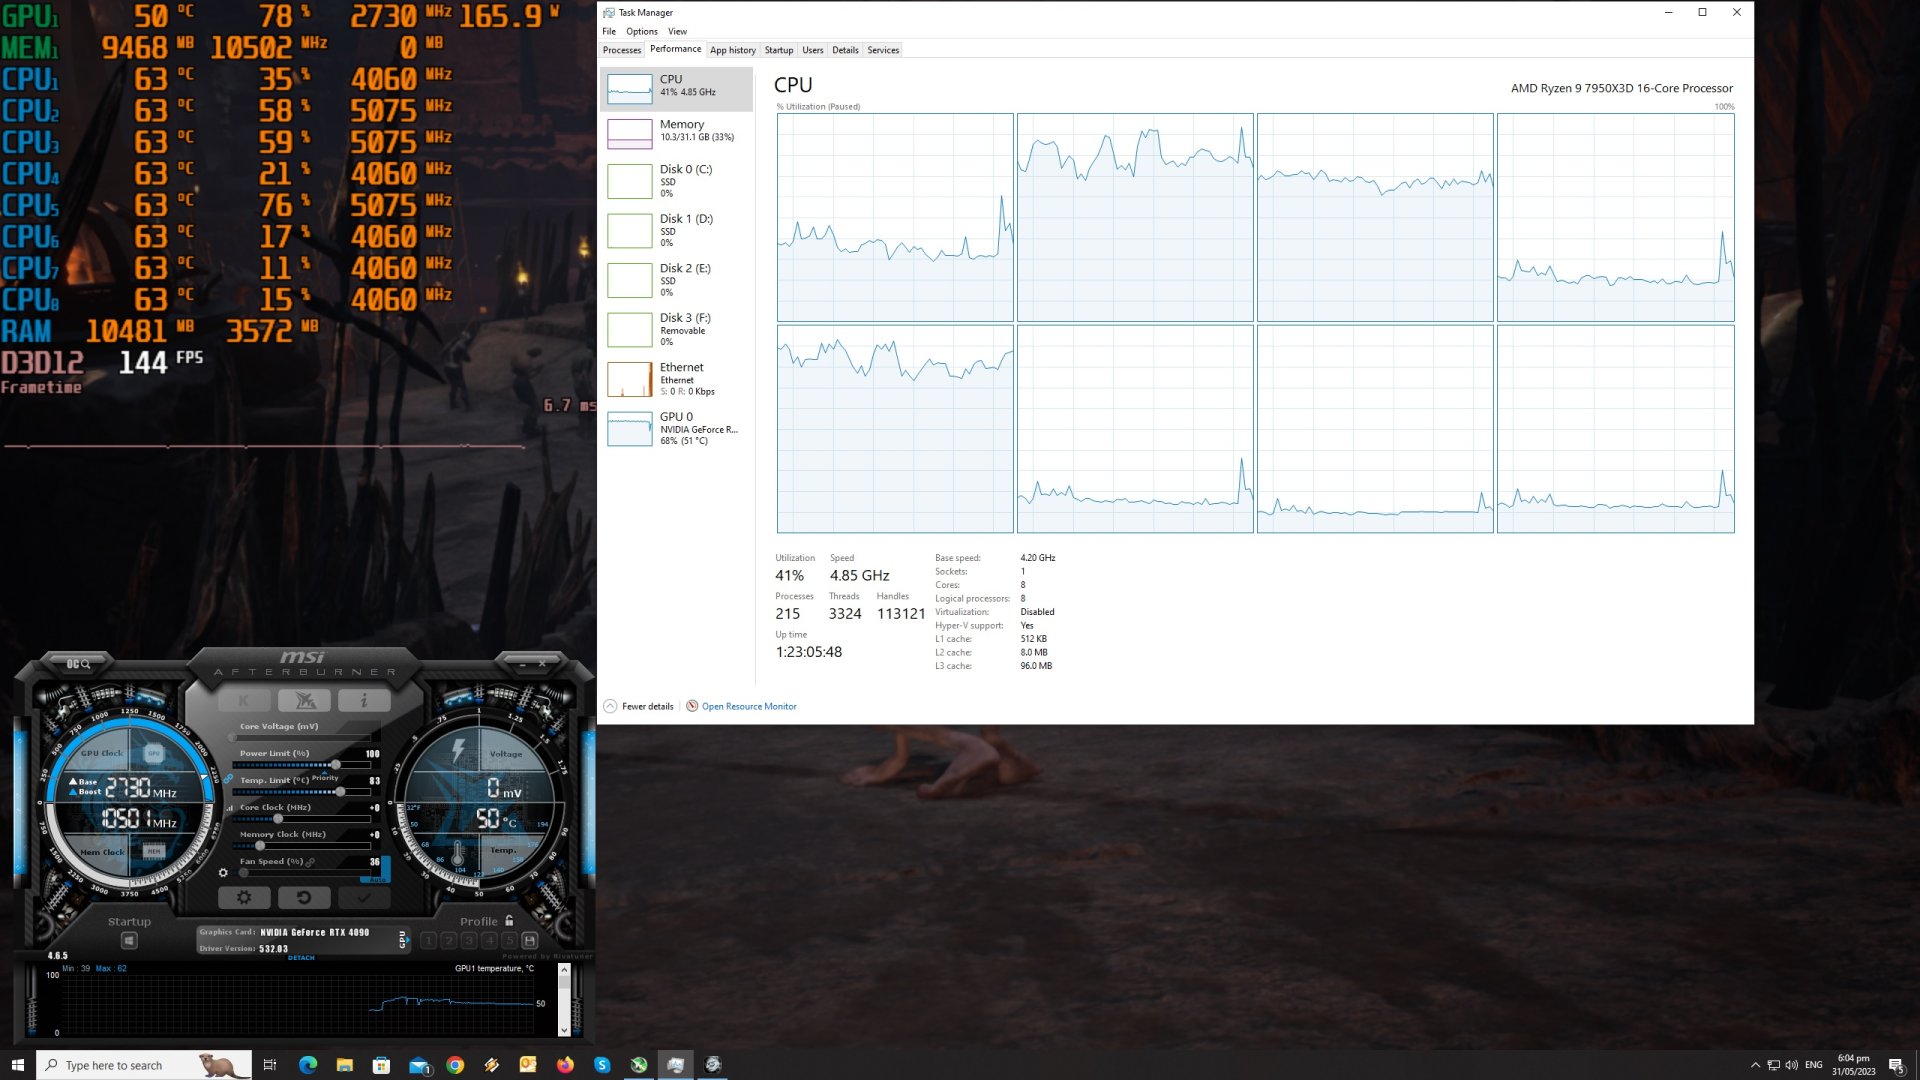
Task: Click the Open Resource Monitor link
Action: (749, 706)
